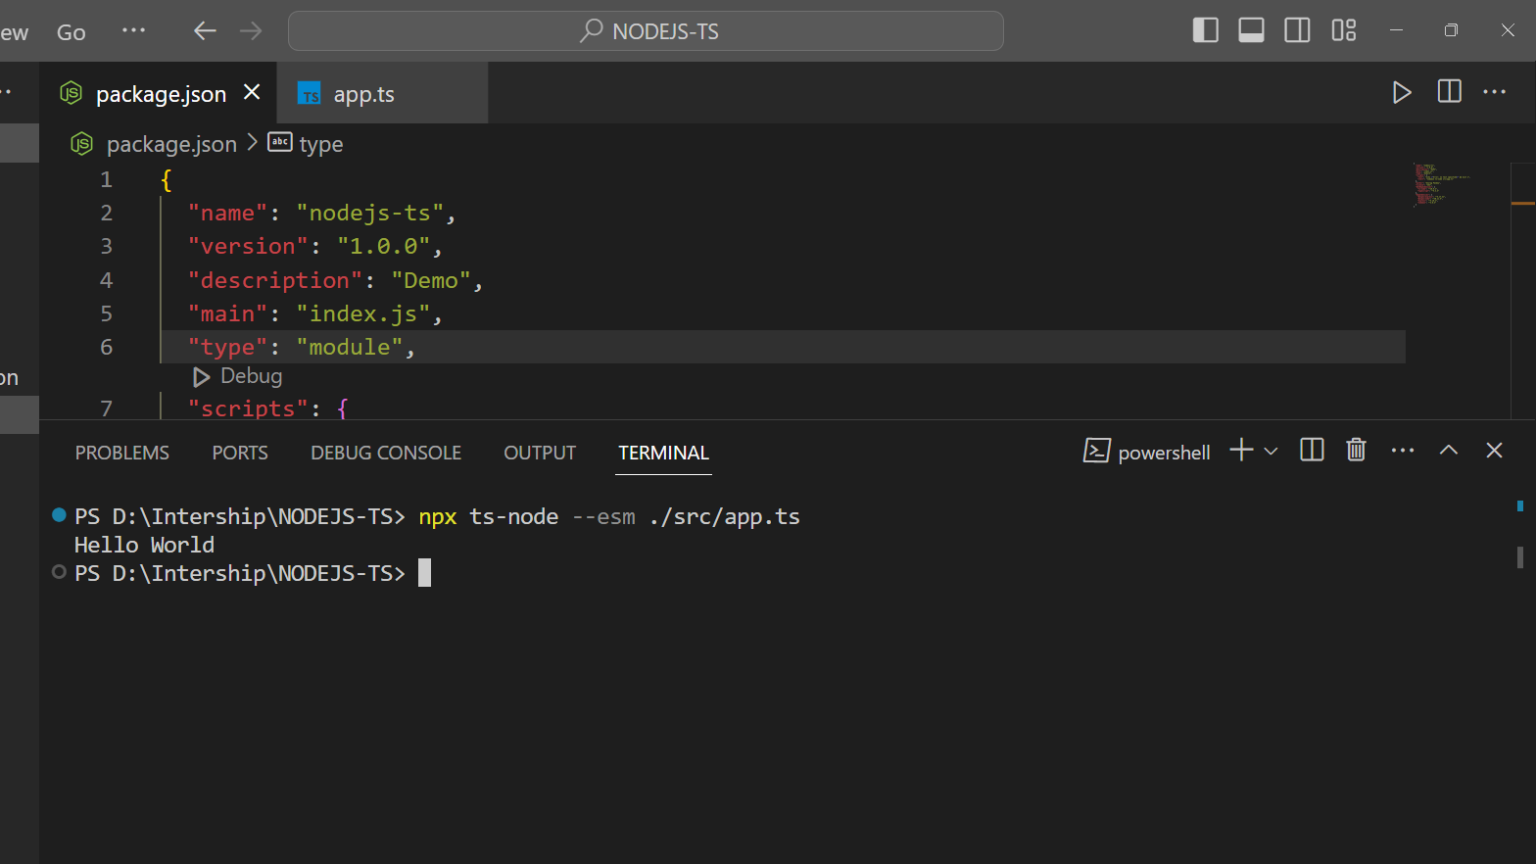1536x864 pixels.
Task: Run the file with the play icon
Action: point(1402,93)
